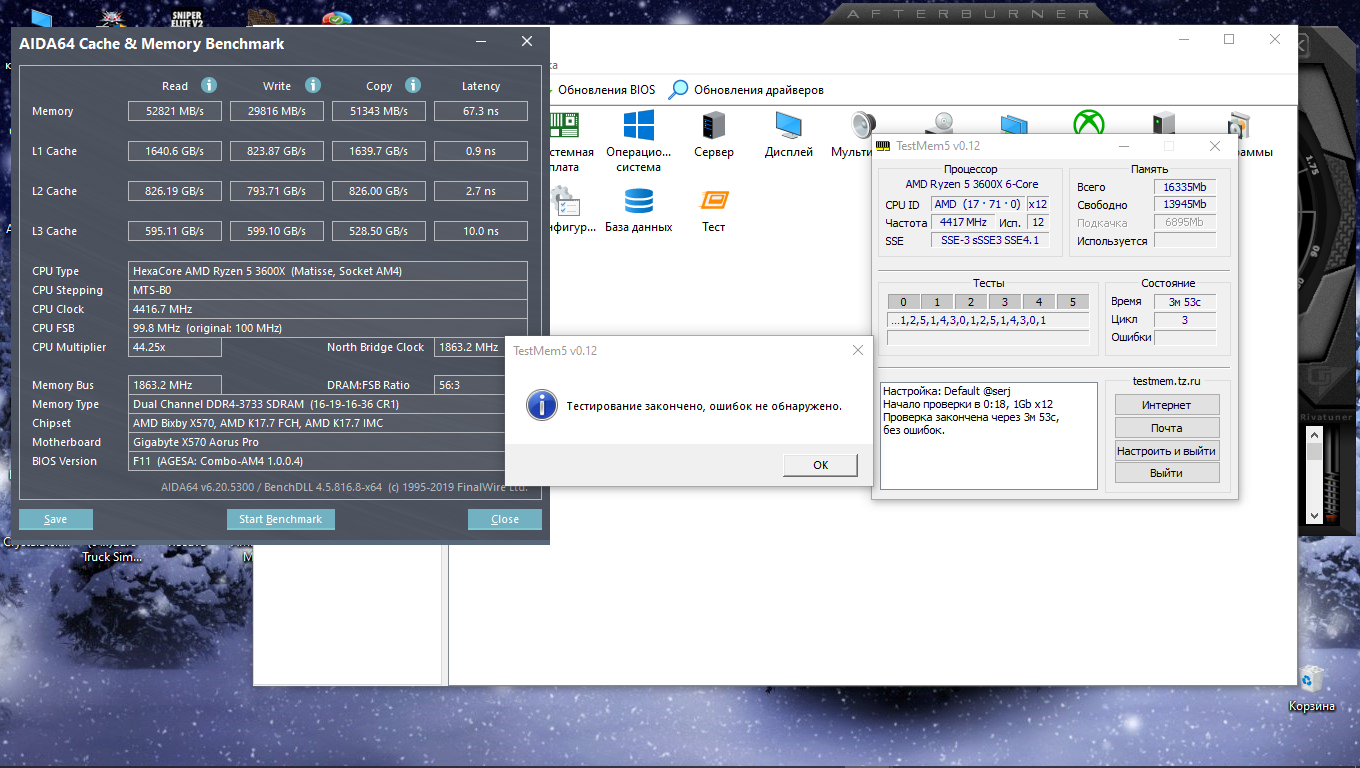This screenshot has height=768, width=1360.
Task: Open the Операционная система icon
Action: click(x=638, y=141)
